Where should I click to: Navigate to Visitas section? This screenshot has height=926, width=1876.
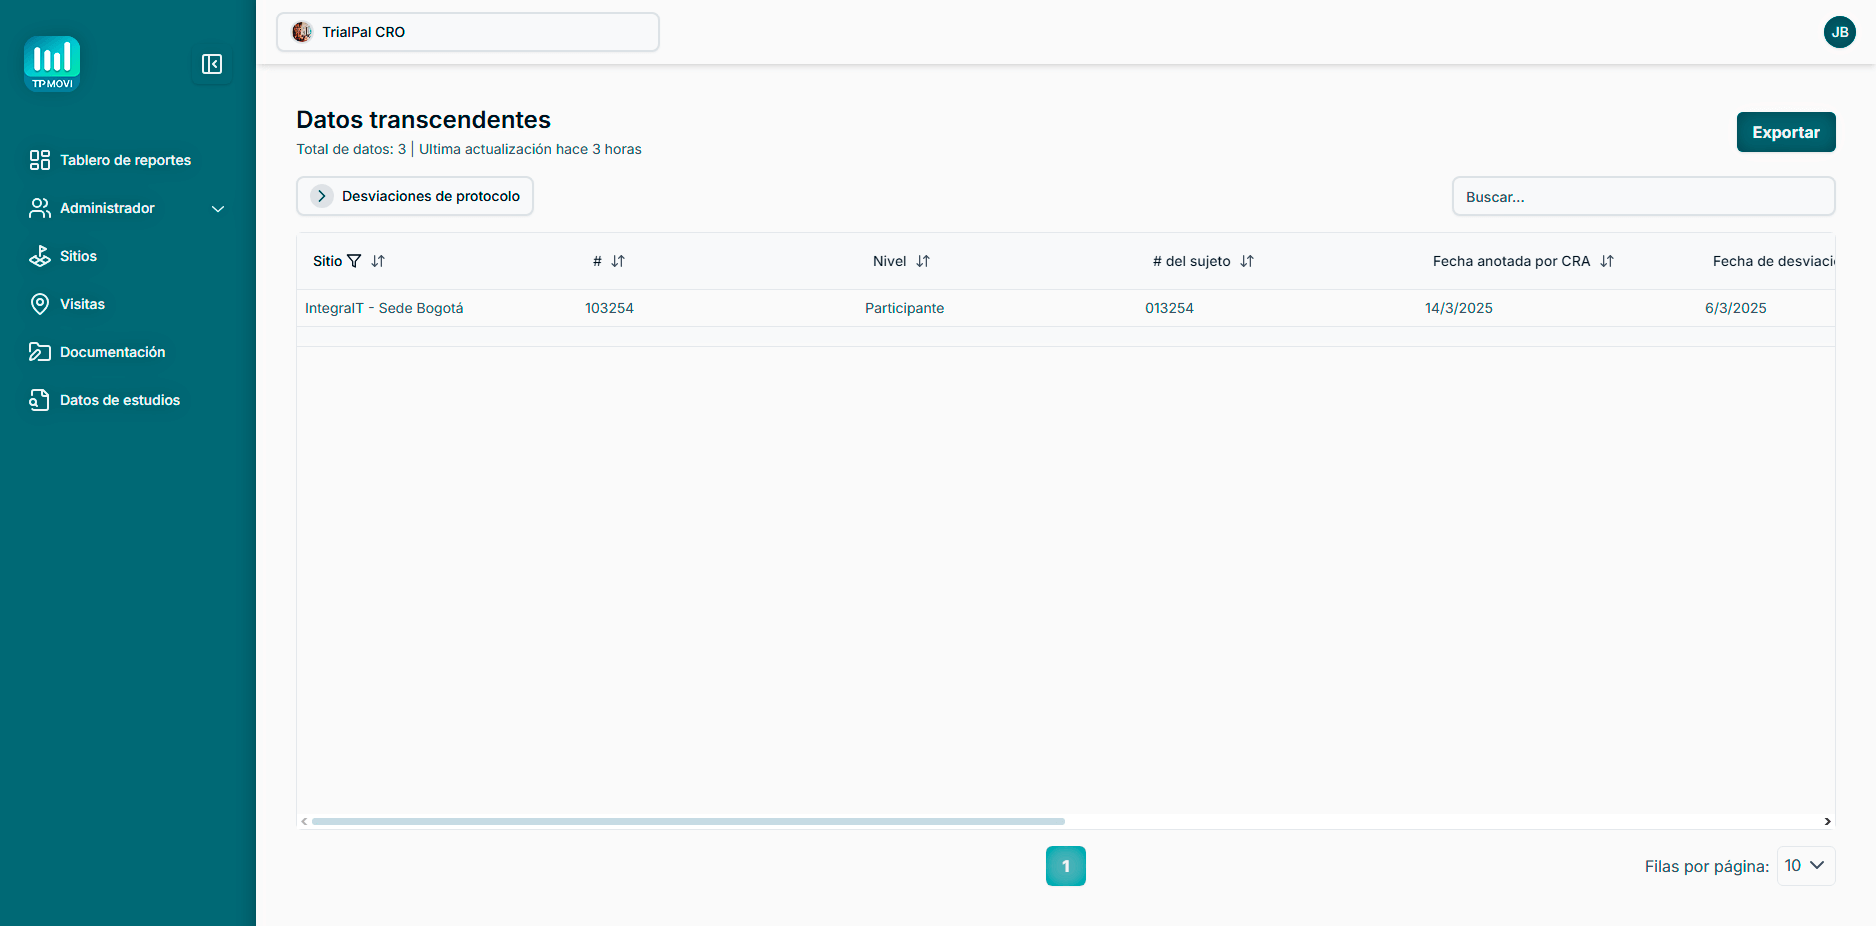tap(82, 304)
